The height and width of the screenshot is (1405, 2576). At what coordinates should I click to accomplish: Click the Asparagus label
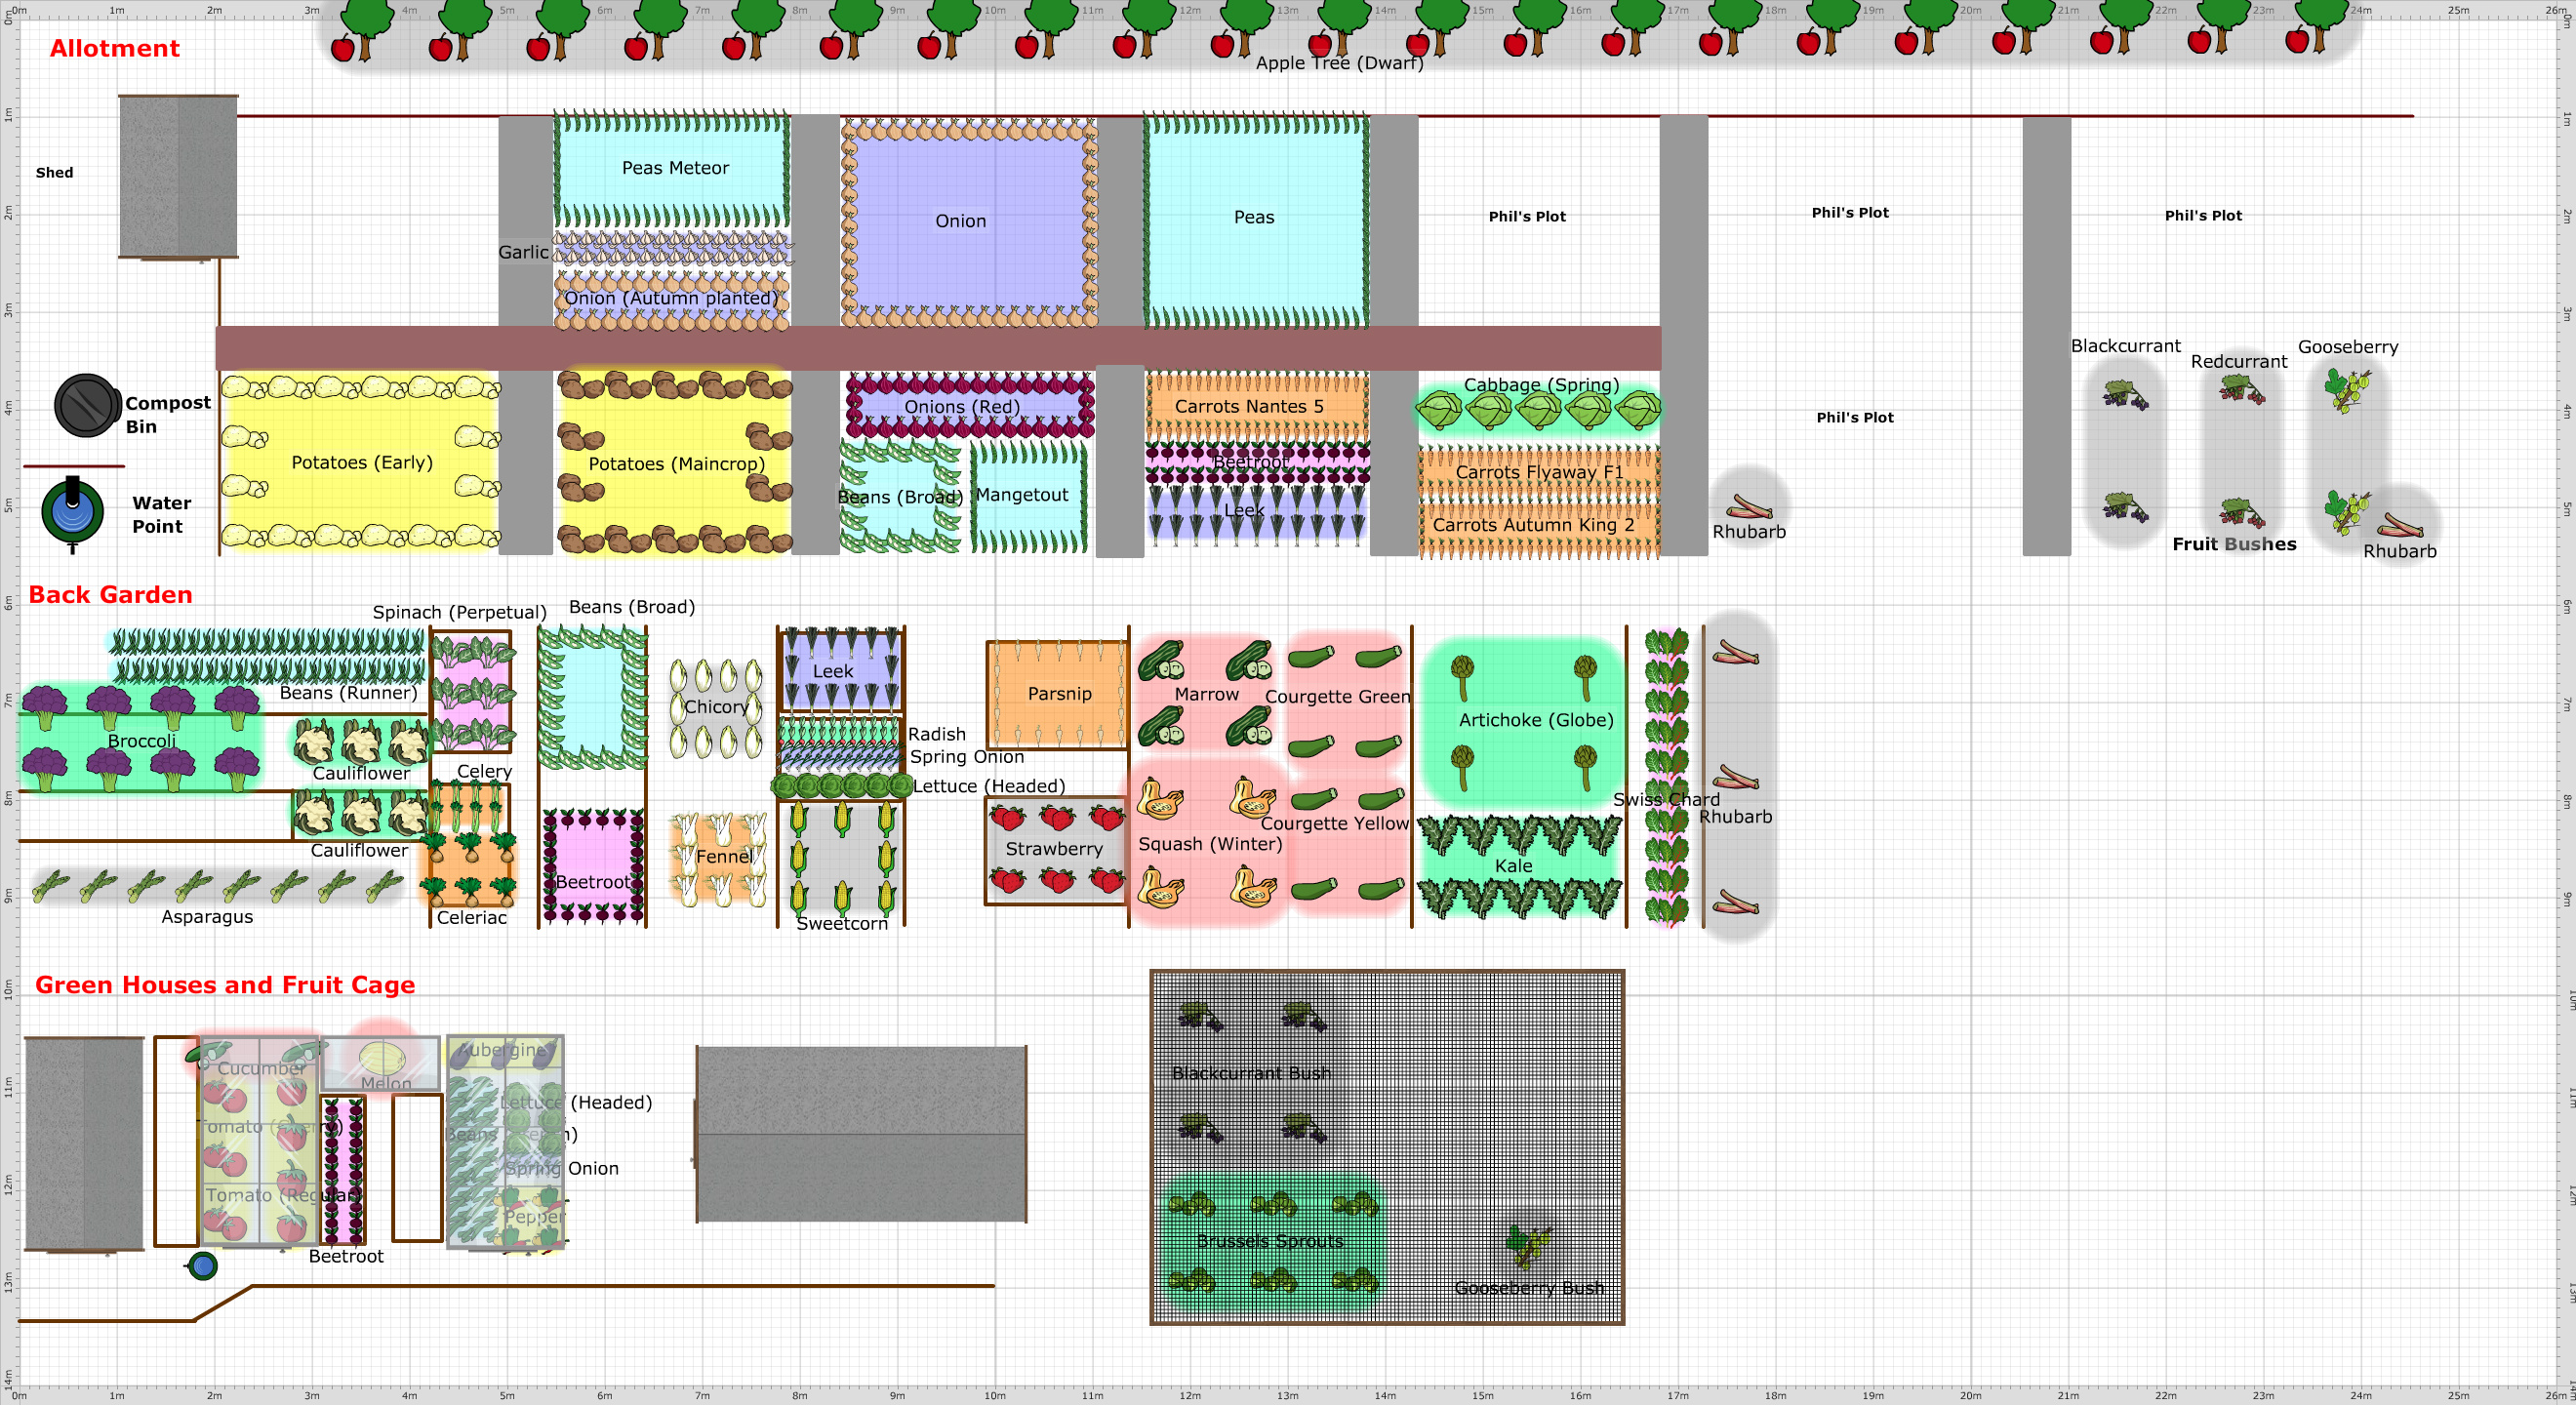(207, 917)
